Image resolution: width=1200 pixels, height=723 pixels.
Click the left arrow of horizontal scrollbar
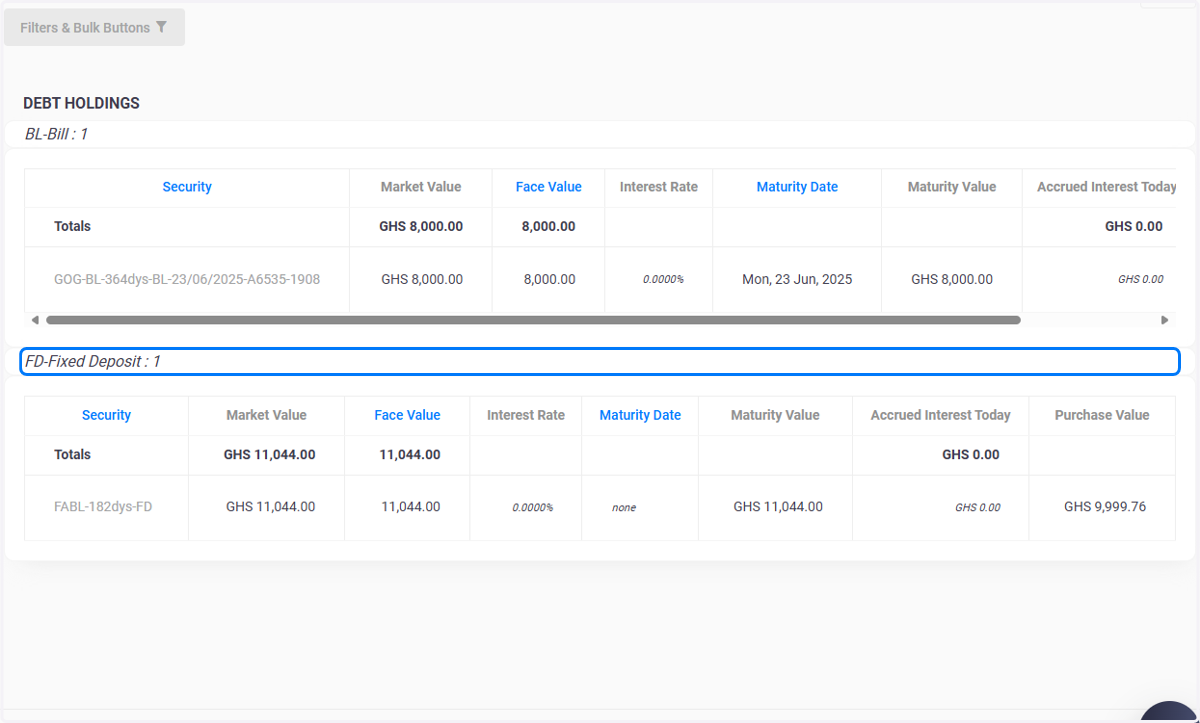click(x=35, y=320)
